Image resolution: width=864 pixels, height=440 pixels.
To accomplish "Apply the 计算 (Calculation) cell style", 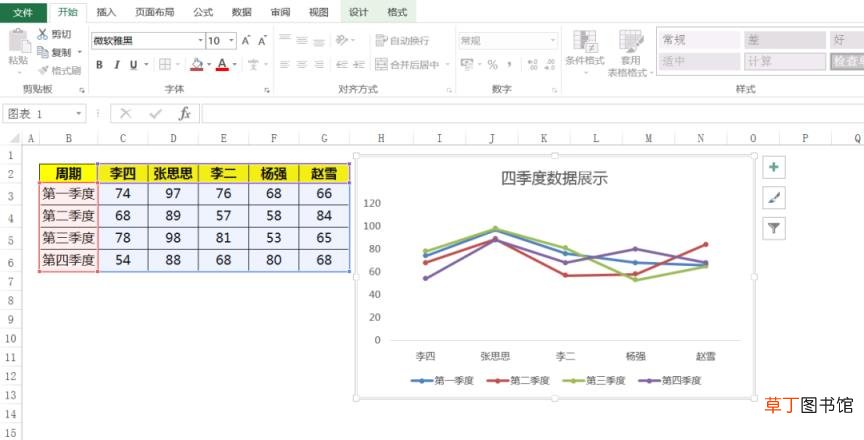I will point(784,61).
